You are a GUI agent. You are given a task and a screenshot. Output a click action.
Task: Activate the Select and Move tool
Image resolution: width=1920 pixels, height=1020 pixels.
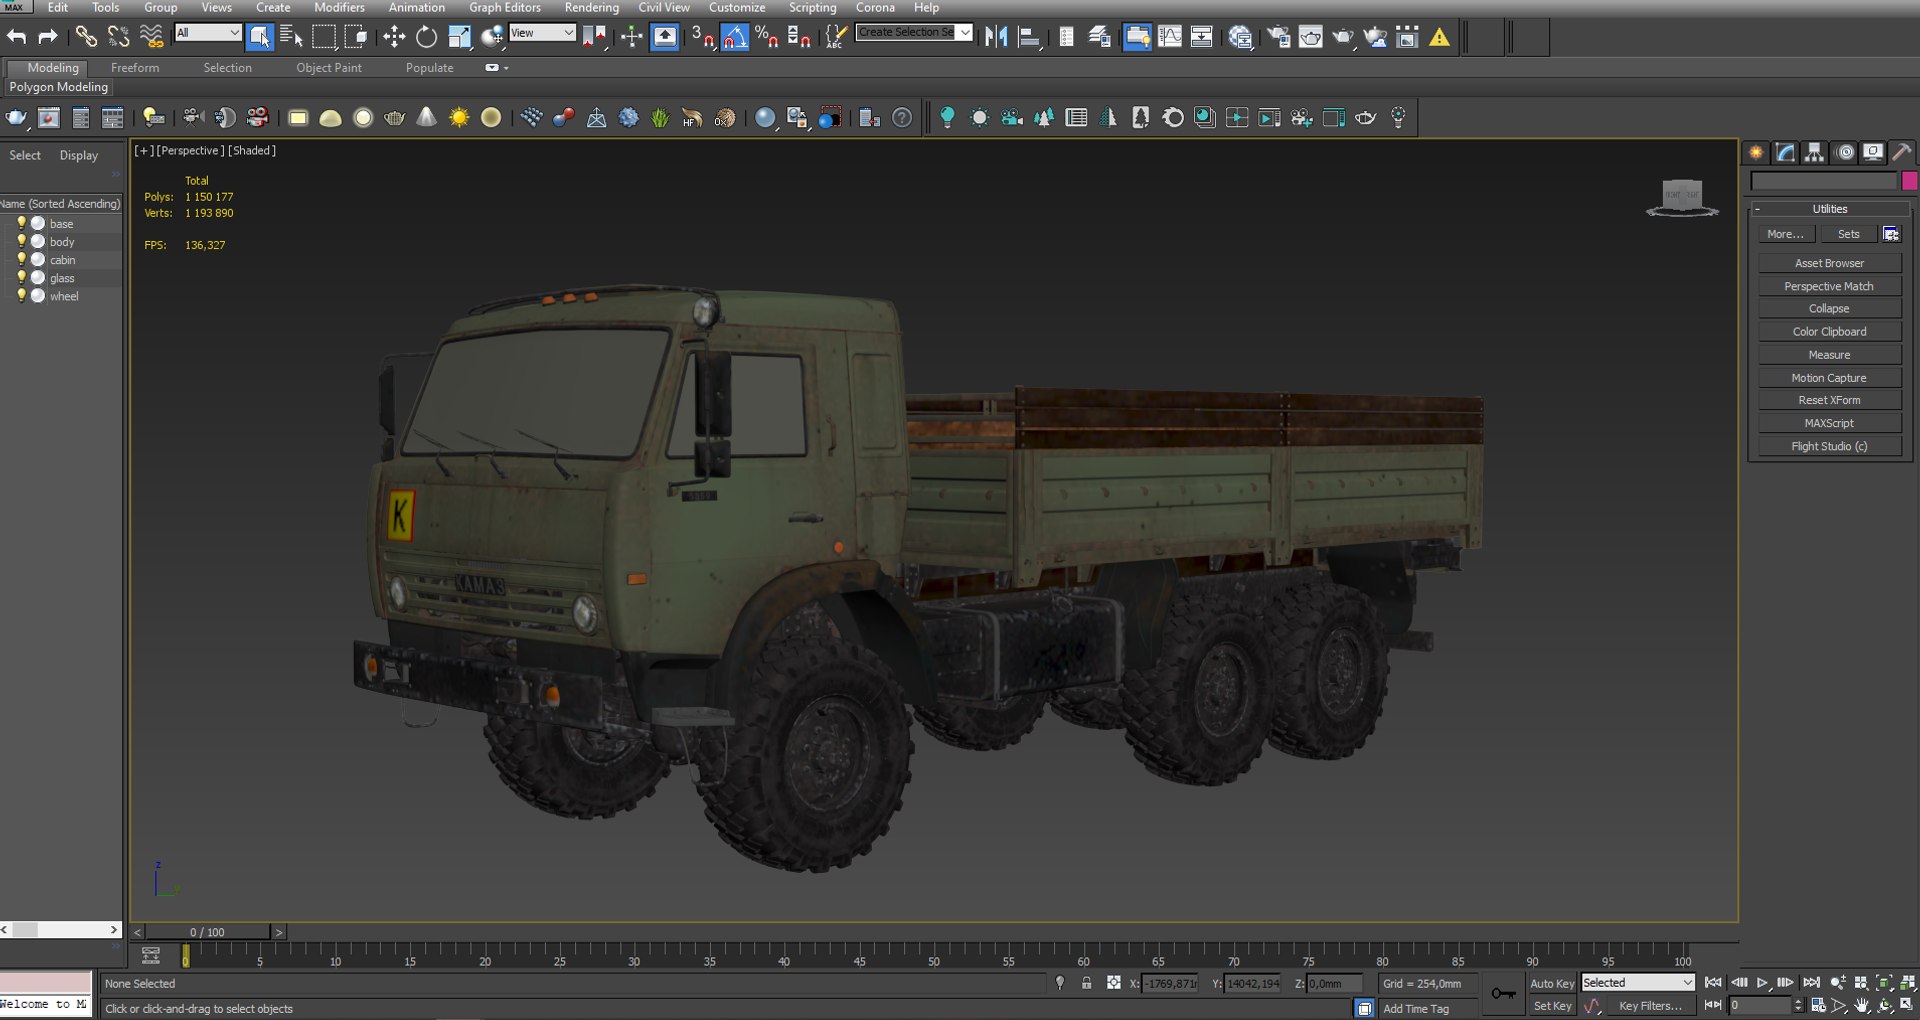pyautogui.click(x=394, y=37)
